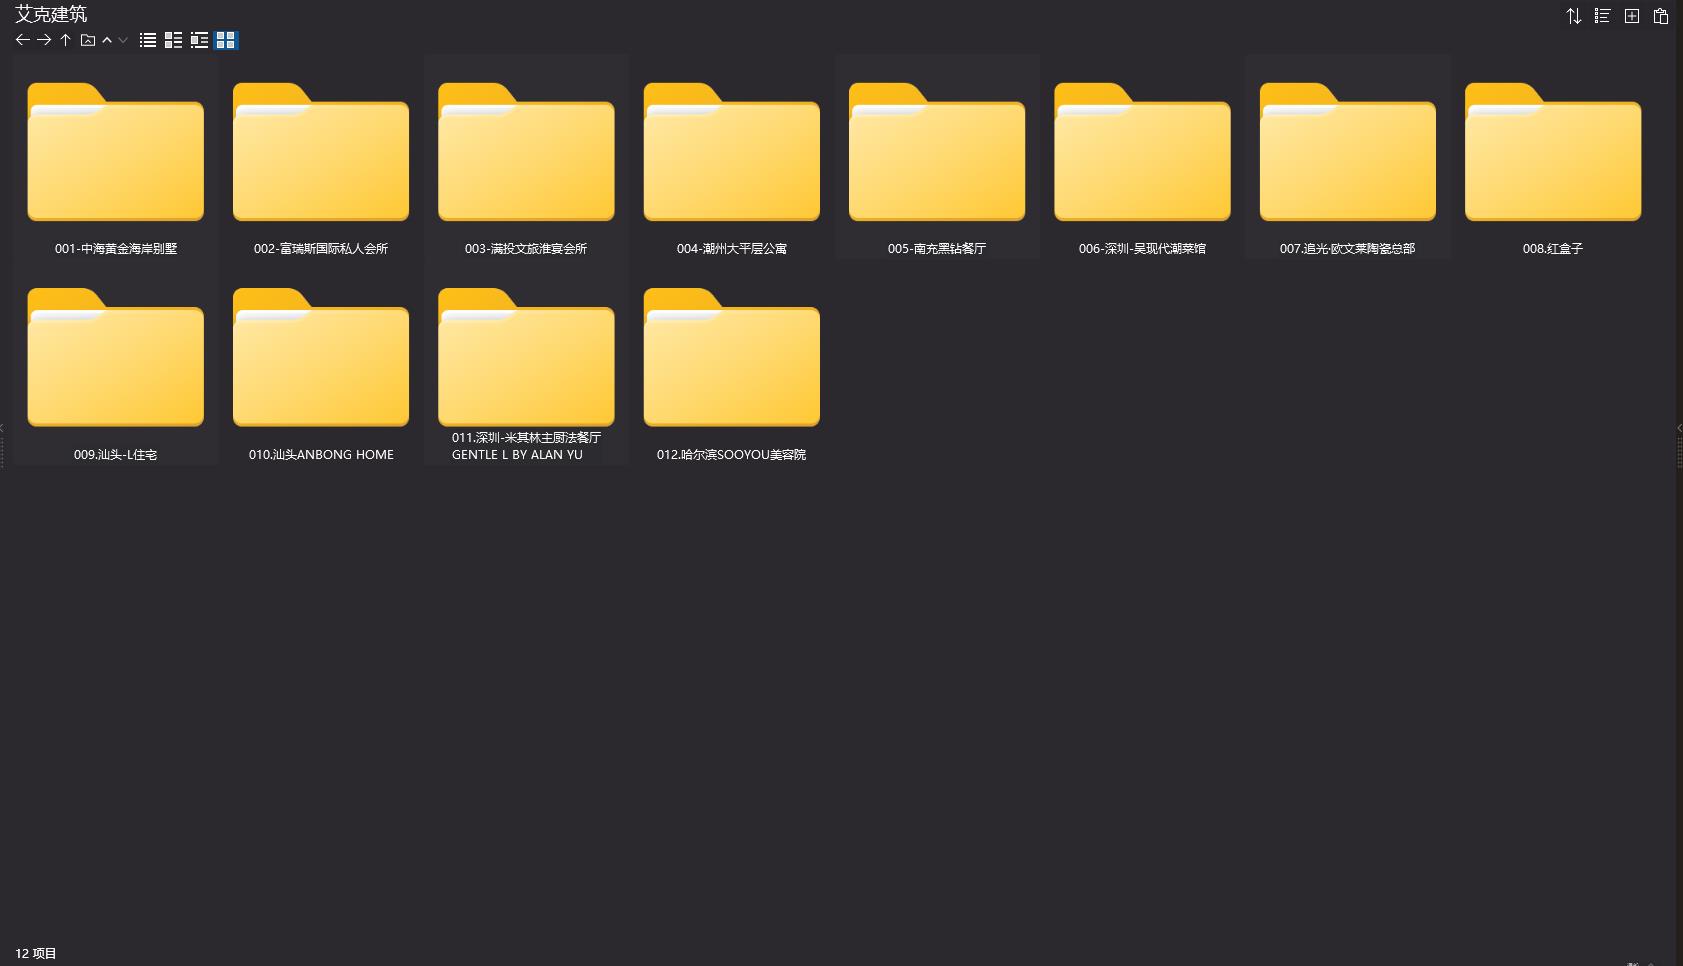Select the large icons grid view

pos(226,40)
